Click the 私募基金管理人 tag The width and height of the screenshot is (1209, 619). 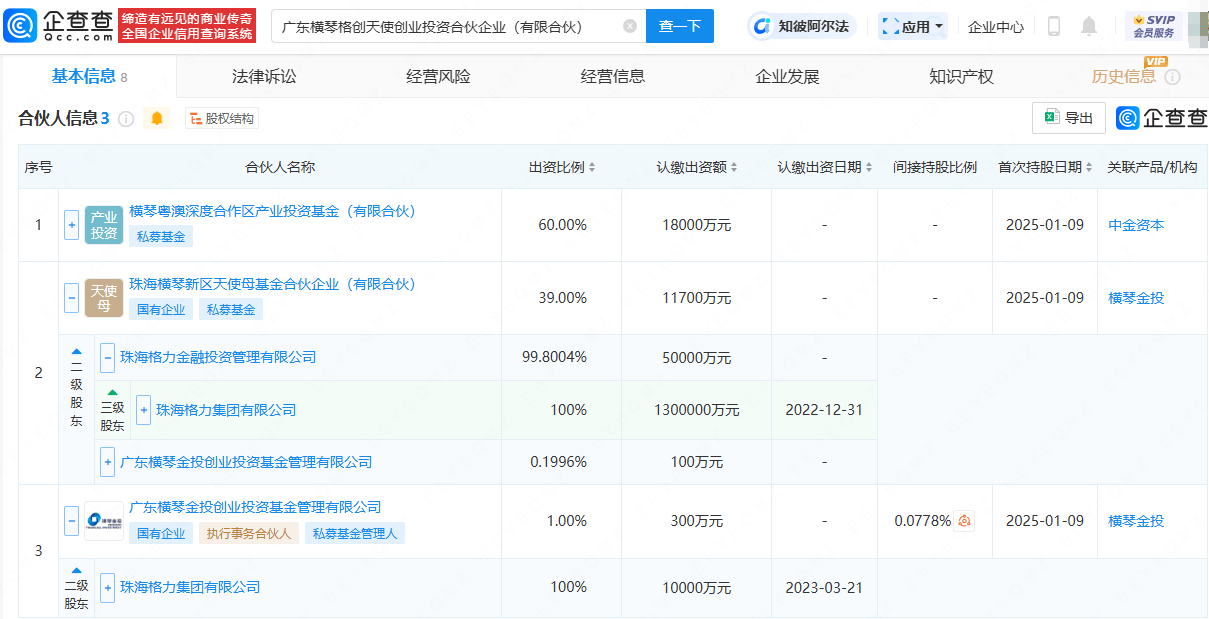click(355, 534)
